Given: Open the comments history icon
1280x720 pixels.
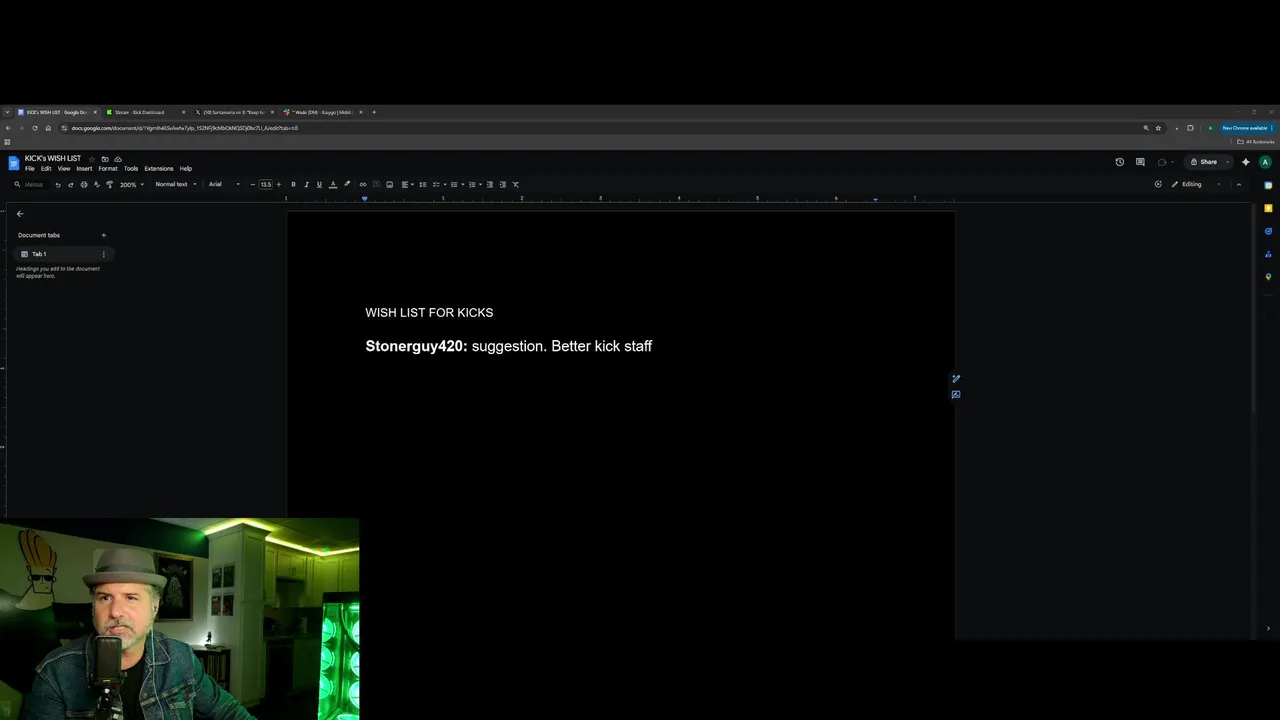Looking at the screenshot, I should point(1140,162).
